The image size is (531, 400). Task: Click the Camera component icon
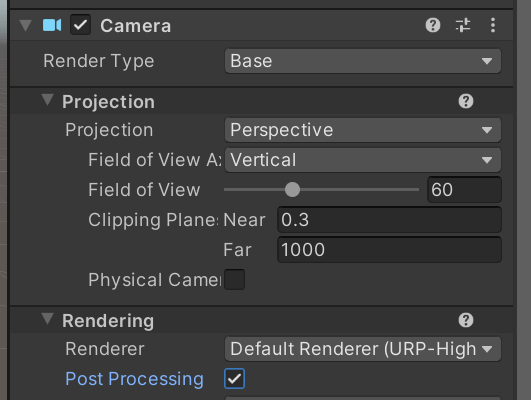[52, 25]
